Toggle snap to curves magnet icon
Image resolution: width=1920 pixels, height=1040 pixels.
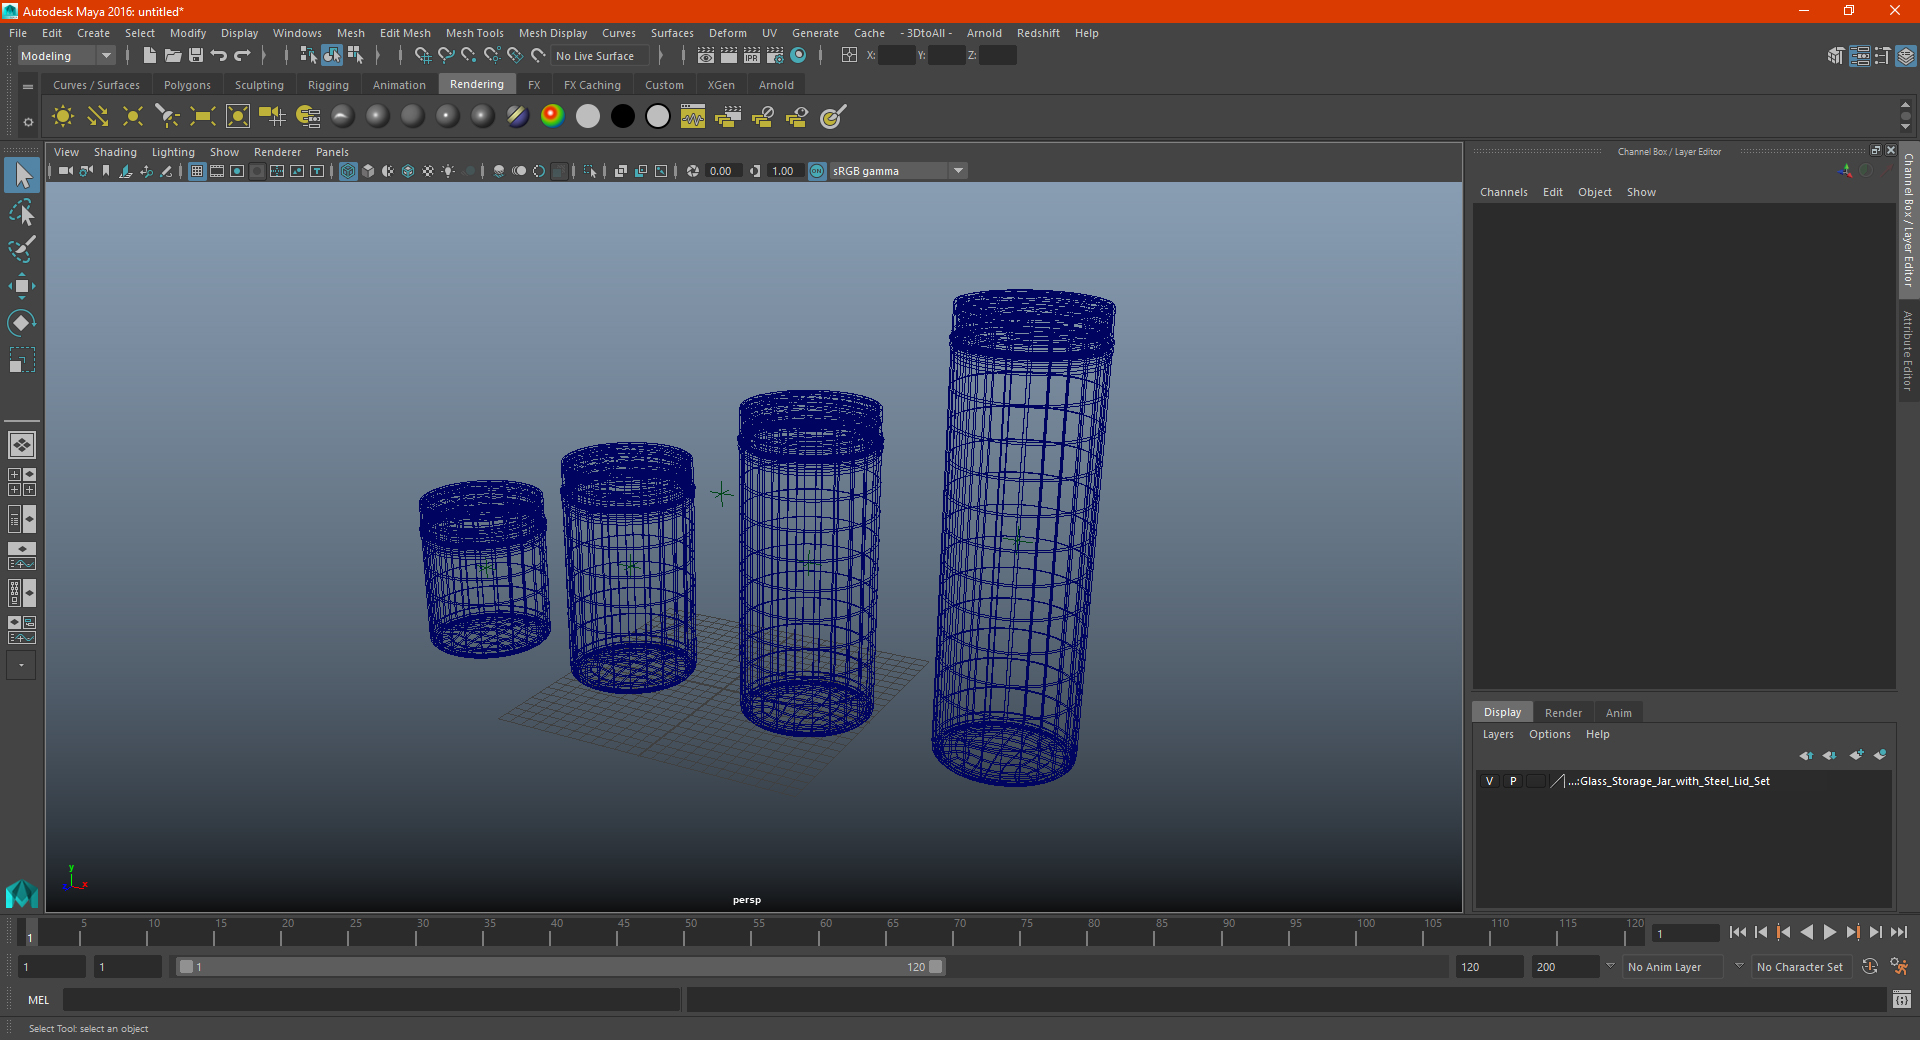pos(446,55)
